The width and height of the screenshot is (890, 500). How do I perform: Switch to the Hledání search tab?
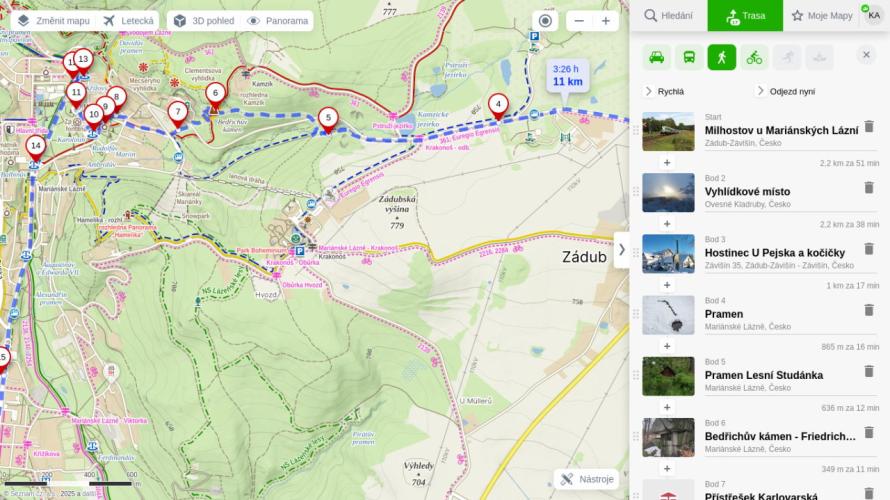point(668,16)
